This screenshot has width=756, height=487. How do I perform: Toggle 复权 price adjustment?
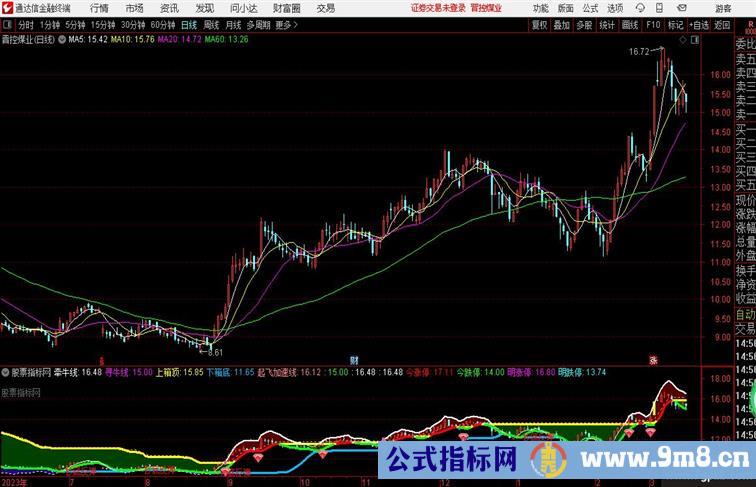point(539,25)
